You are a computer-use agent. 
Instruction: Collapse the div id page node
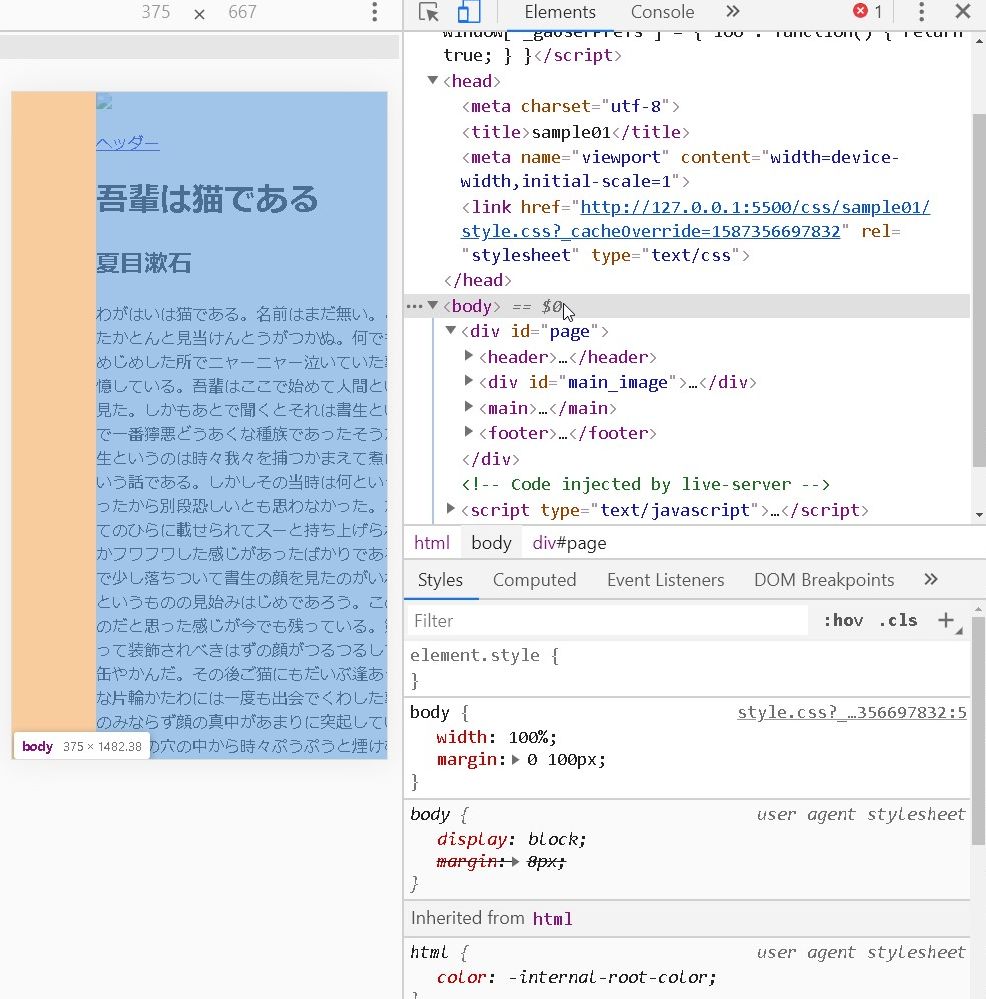point(451,331)
